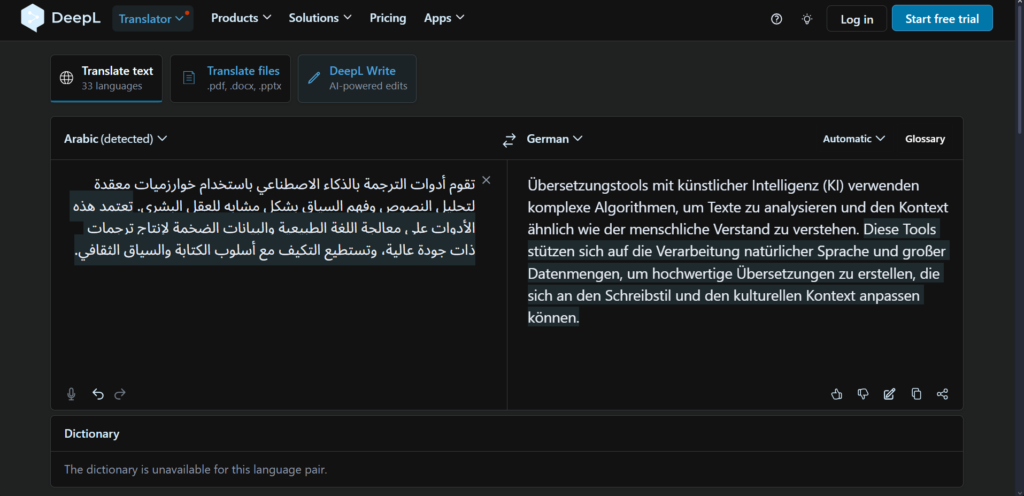1024x496 pixels.
Task: Clear source text with the X icon
Action: point(486,180)
